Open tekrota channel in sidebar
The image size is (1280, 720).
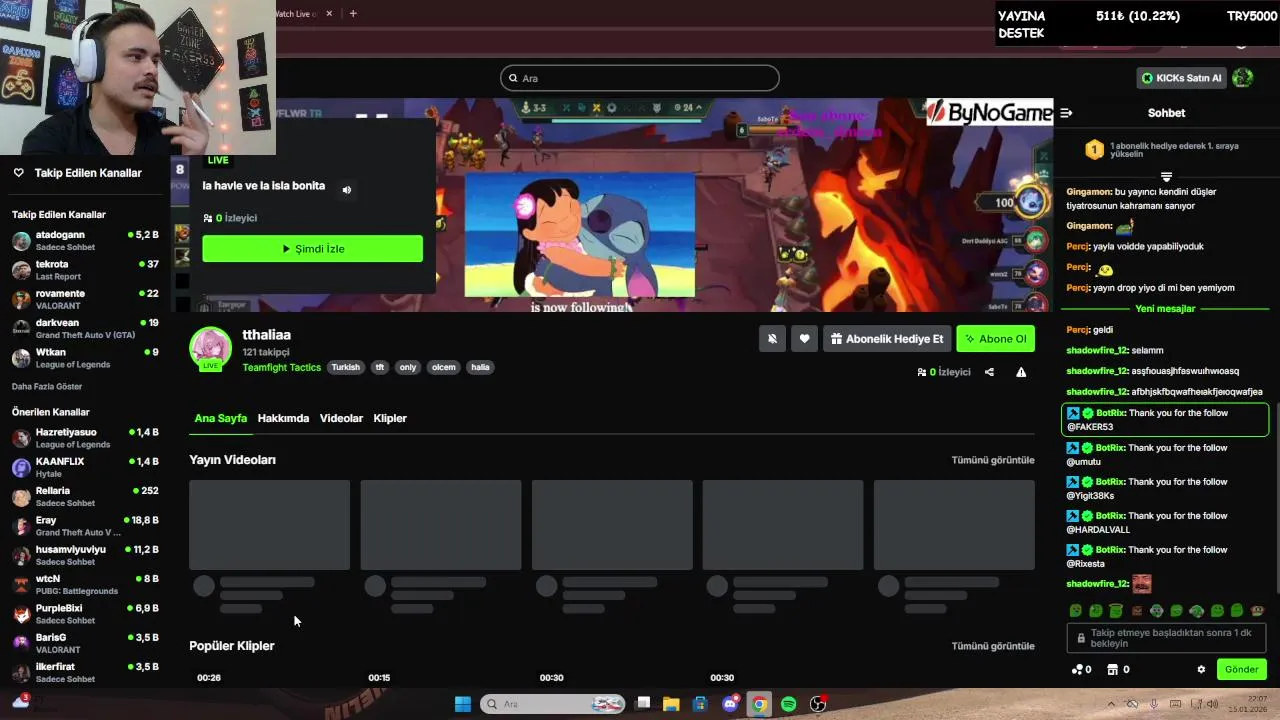click(x=85, y=270)
